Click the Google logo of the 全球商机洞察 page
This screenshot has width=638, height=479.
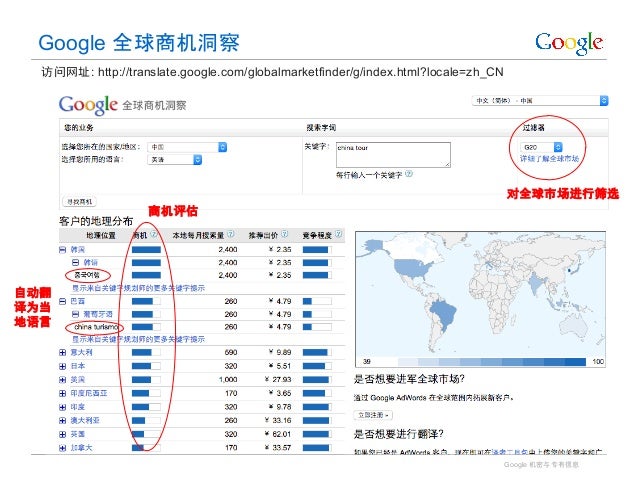[88, 105]
